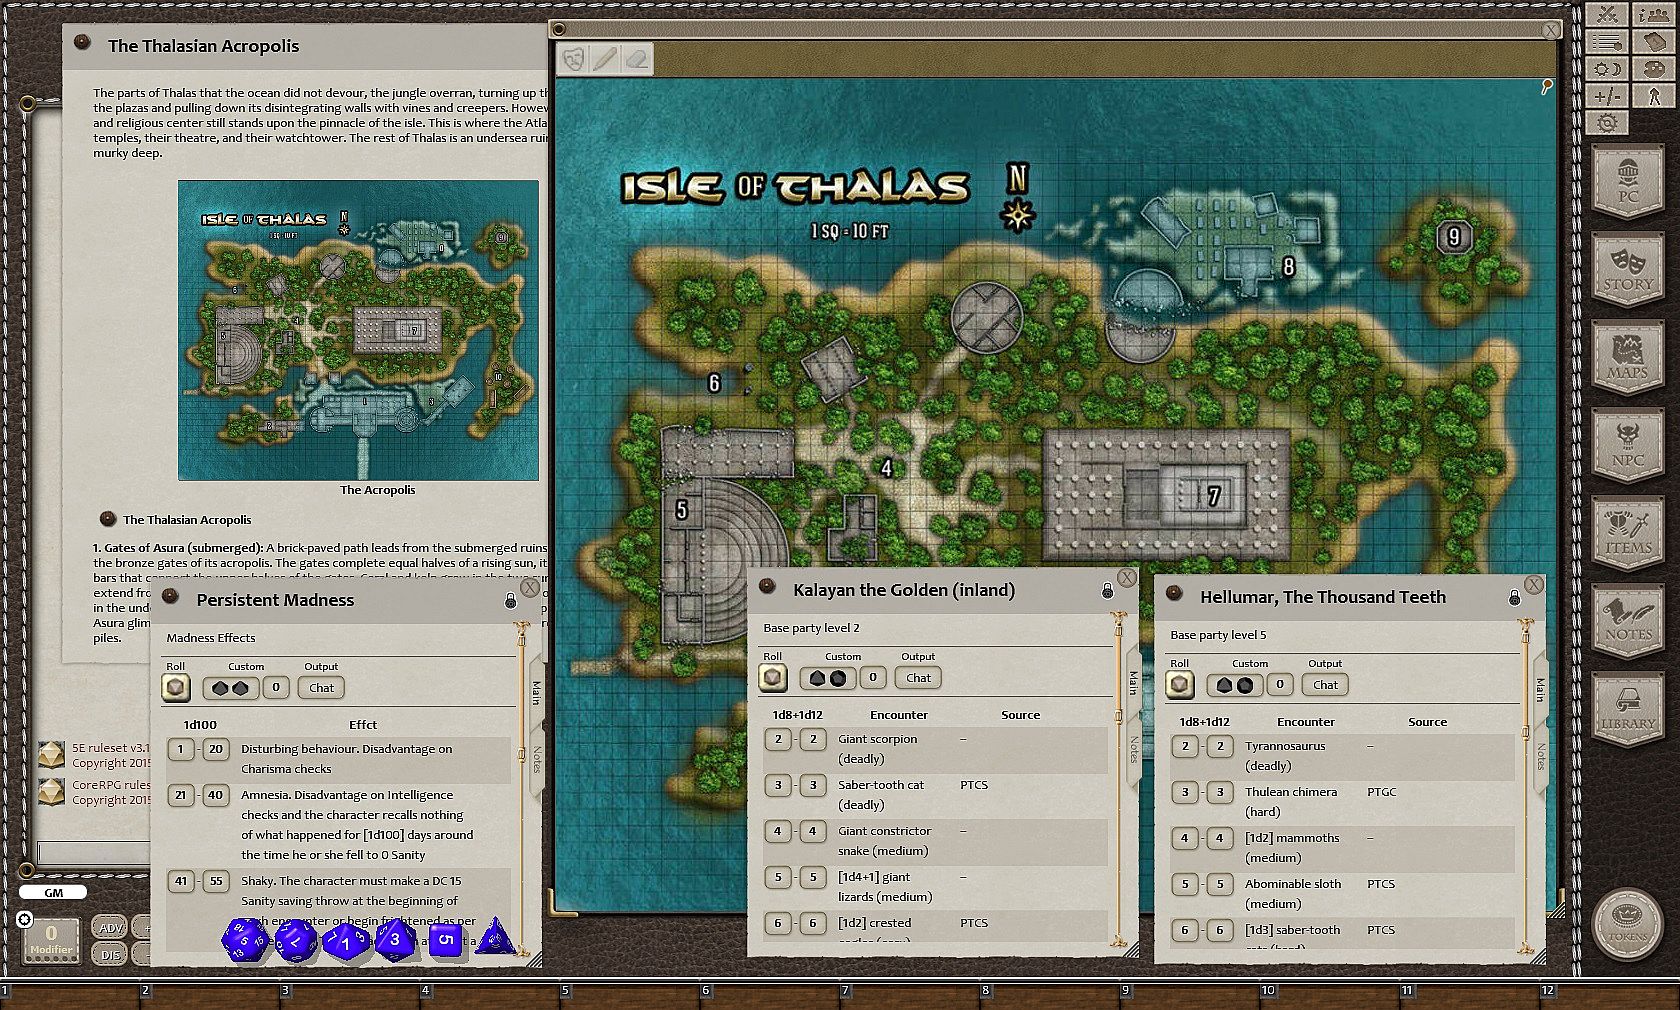Toggle the lock on Hellumar window

(x=1514, y=598)
